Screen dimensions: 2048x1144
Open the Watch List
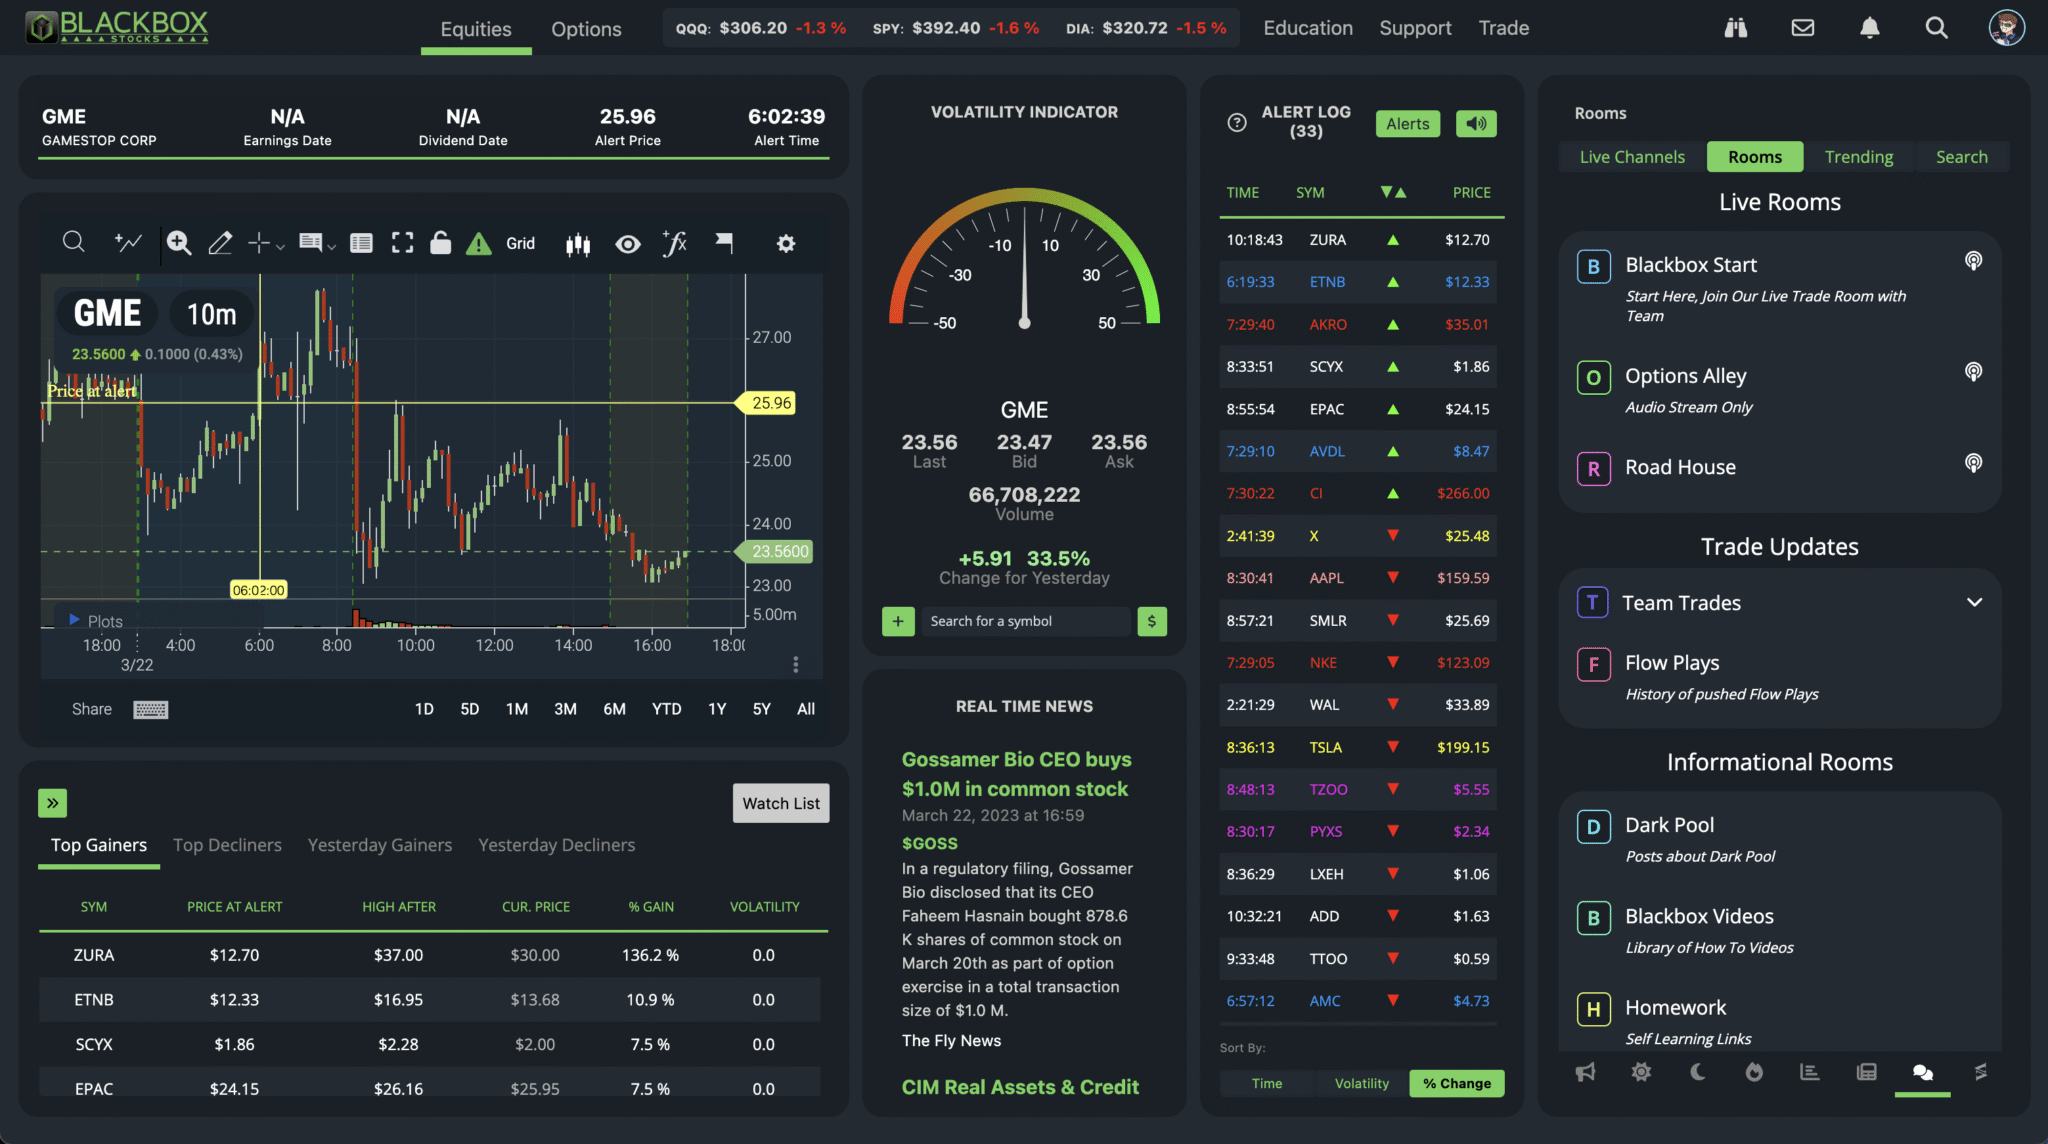click(x=780, y=803)
